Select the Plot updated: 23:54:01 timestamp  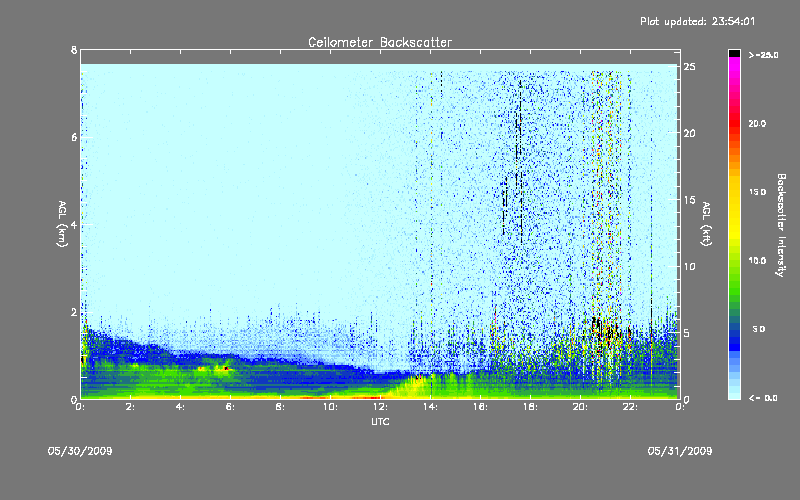[697, 21]
